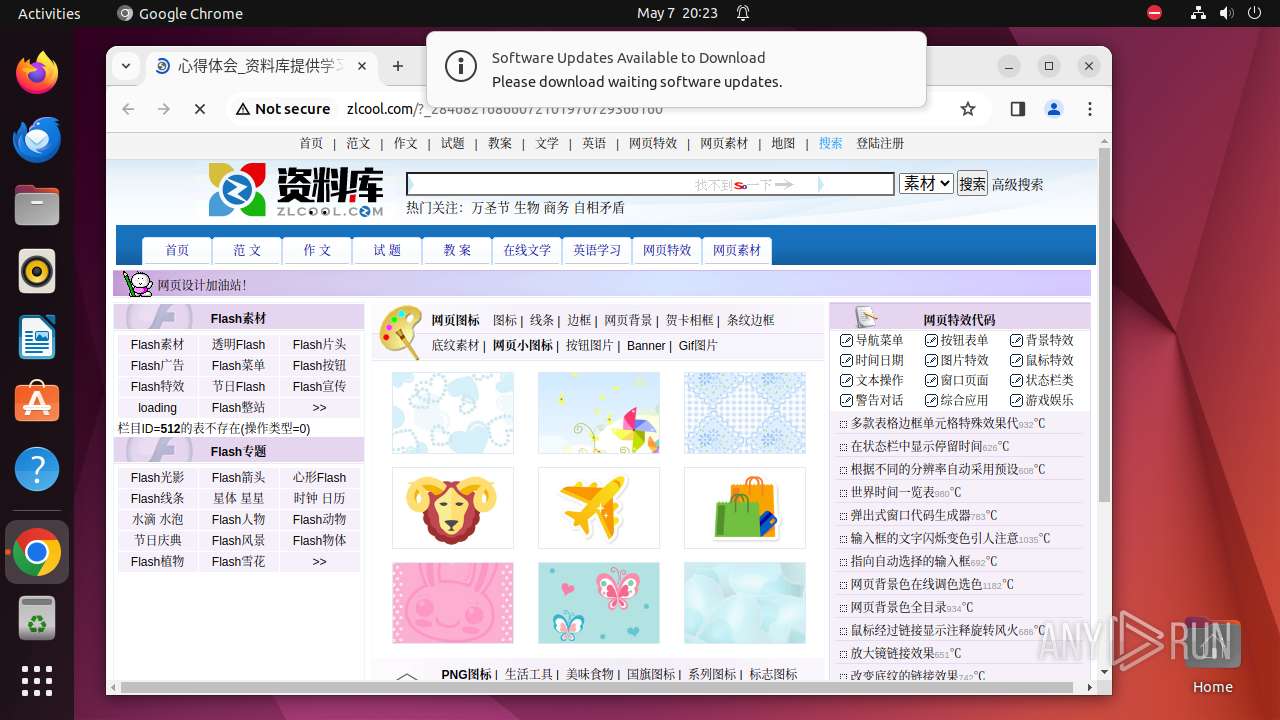Close the 心得体会 browser tab
This screenshot has height=720, width=1280.
pyautogui.click(x=362, y=66)
